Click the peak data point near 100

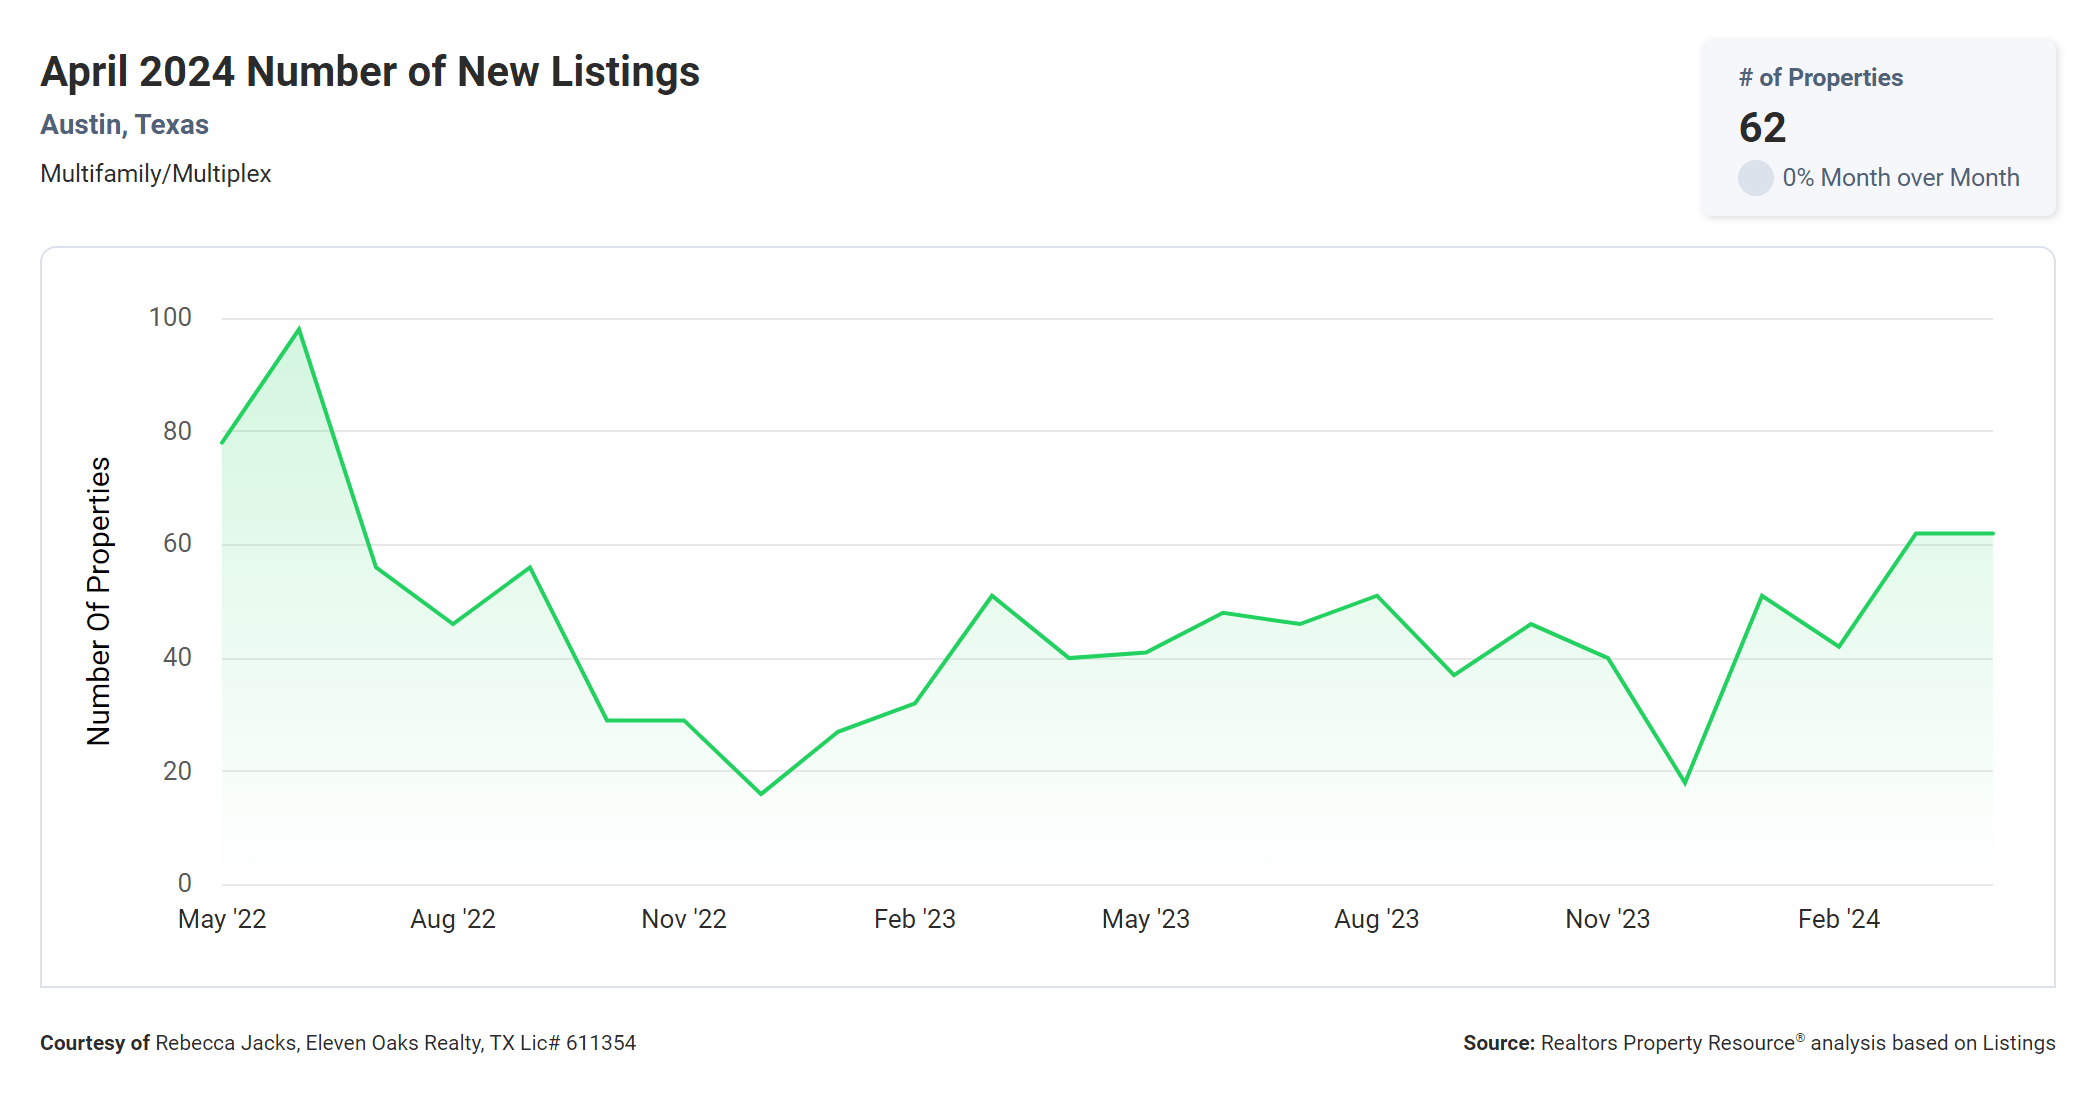[x=299, y=329]
